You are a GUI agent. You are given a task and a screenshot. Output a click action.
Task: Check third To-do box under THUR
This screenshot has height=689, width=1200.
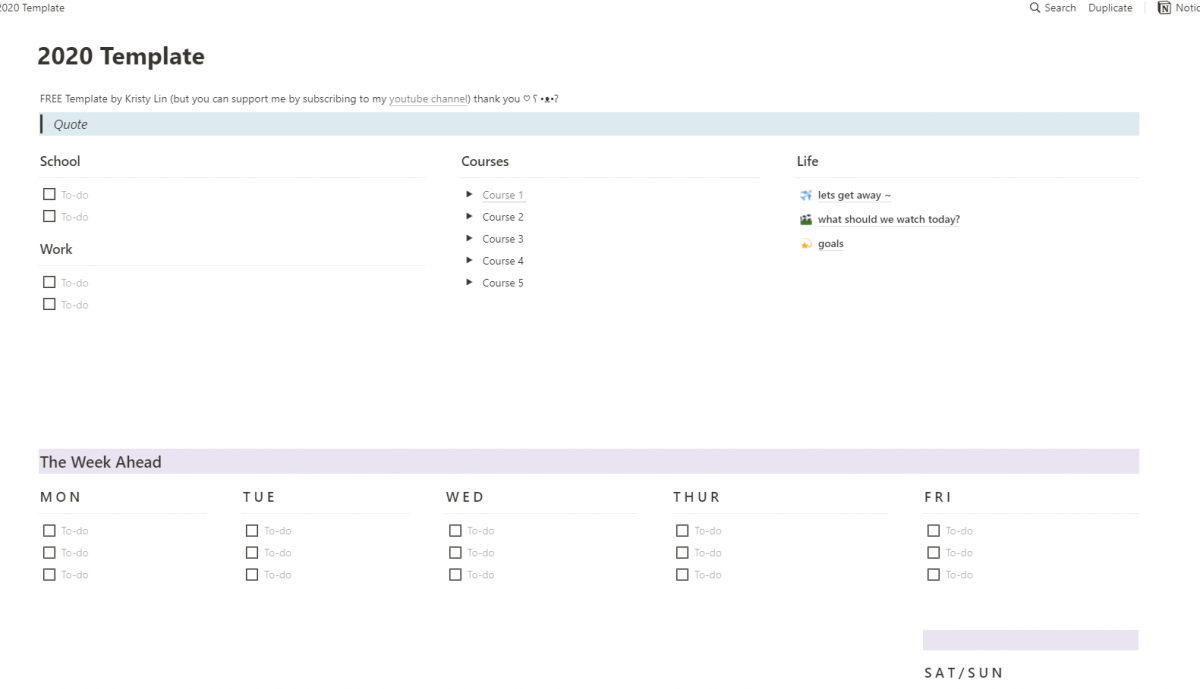[x=682, y=574]
